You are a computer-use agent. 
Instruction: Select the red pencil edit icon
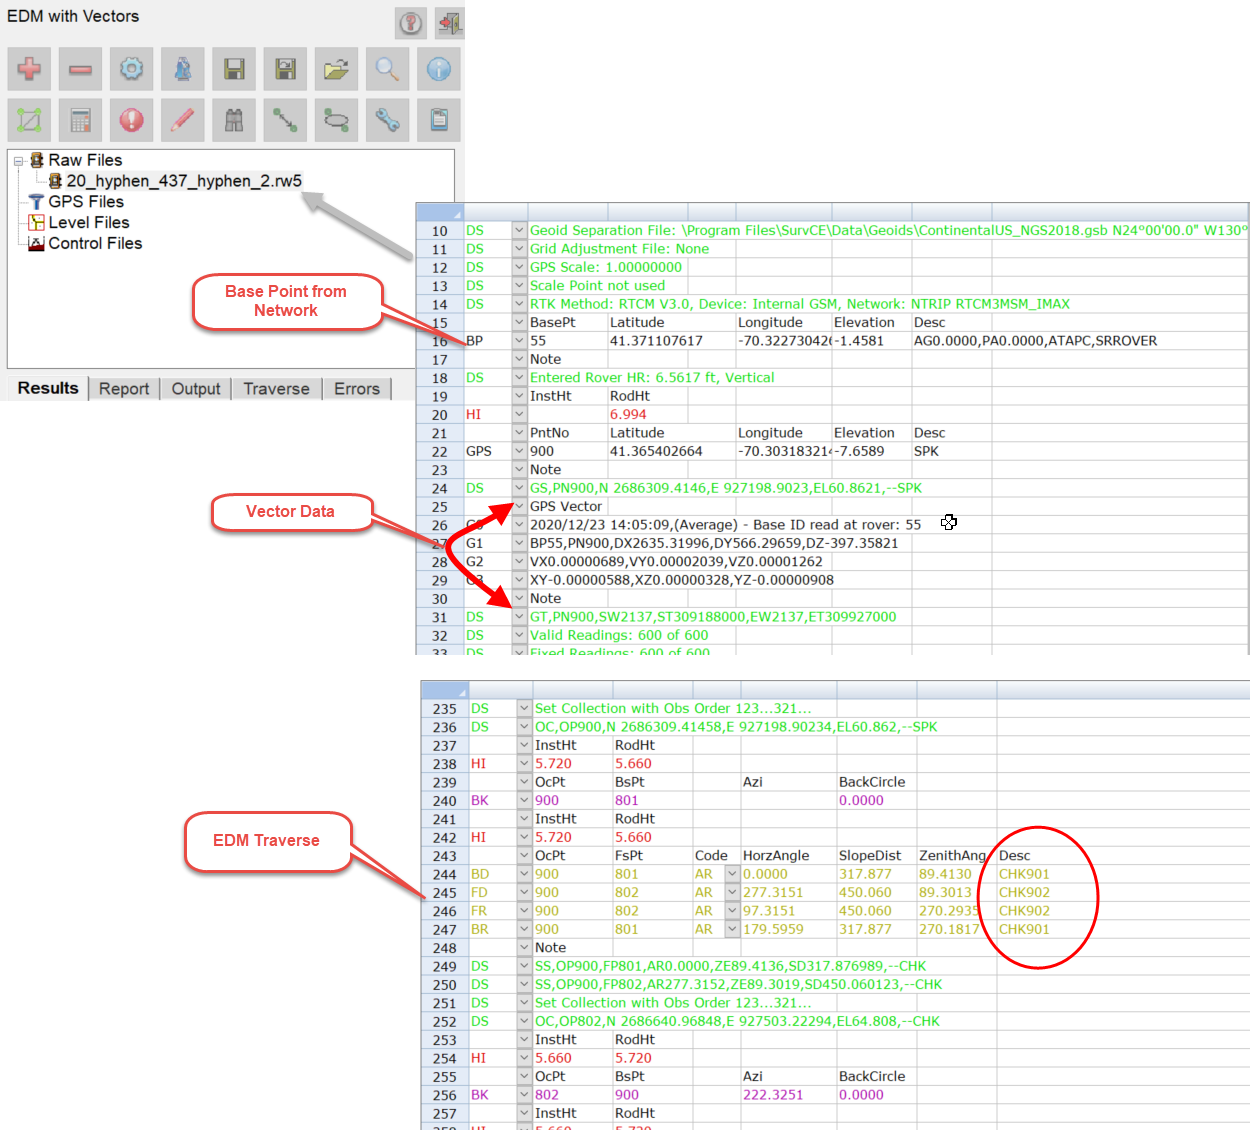183,120
